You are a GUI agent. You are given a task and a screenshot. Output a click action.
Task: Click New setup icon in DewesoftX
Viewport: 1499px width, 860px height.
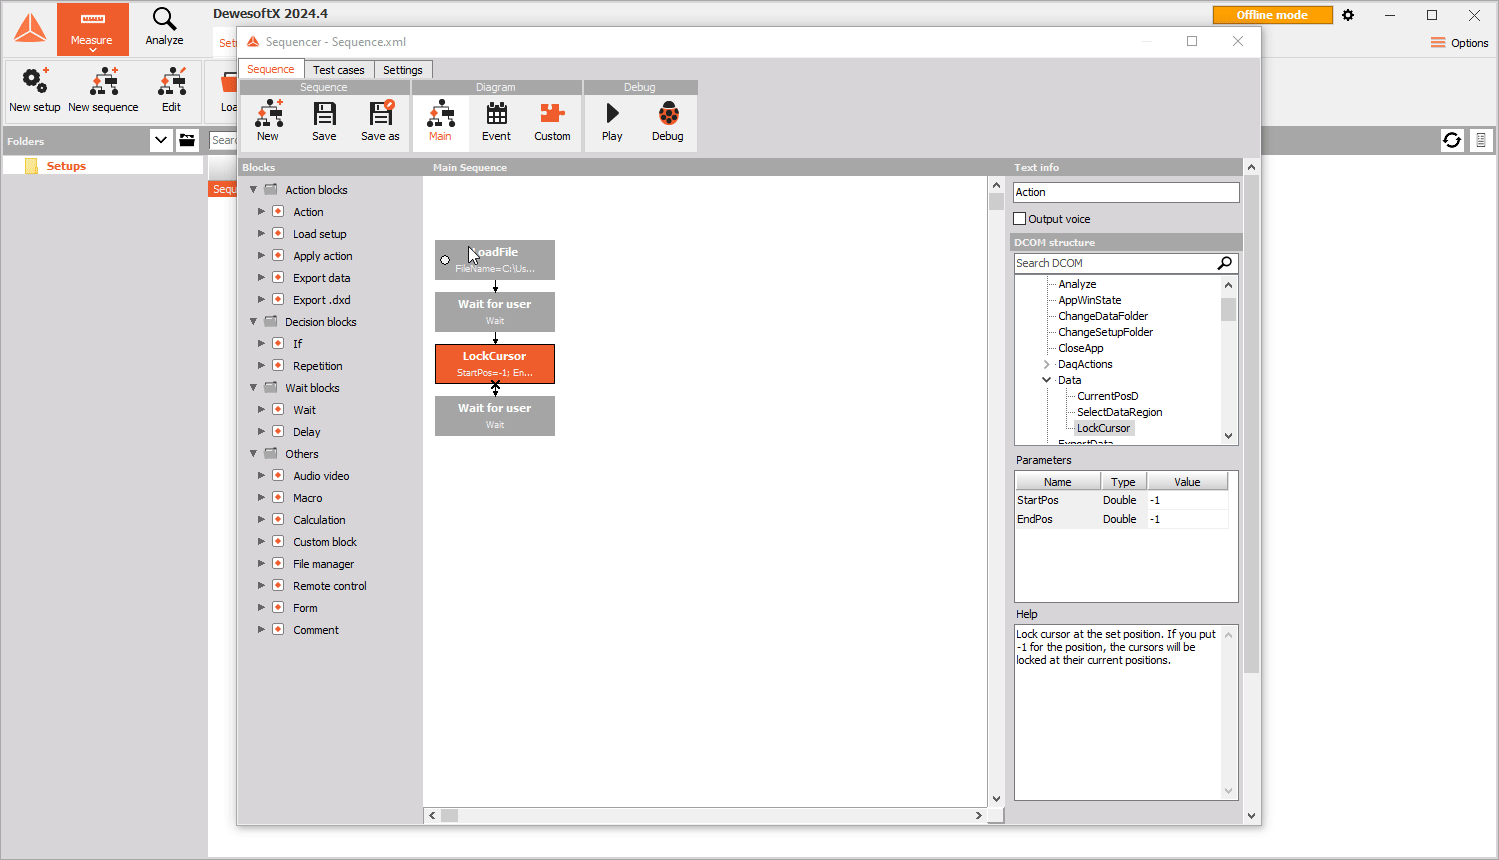pyautogui.click(x=35, y=81)
